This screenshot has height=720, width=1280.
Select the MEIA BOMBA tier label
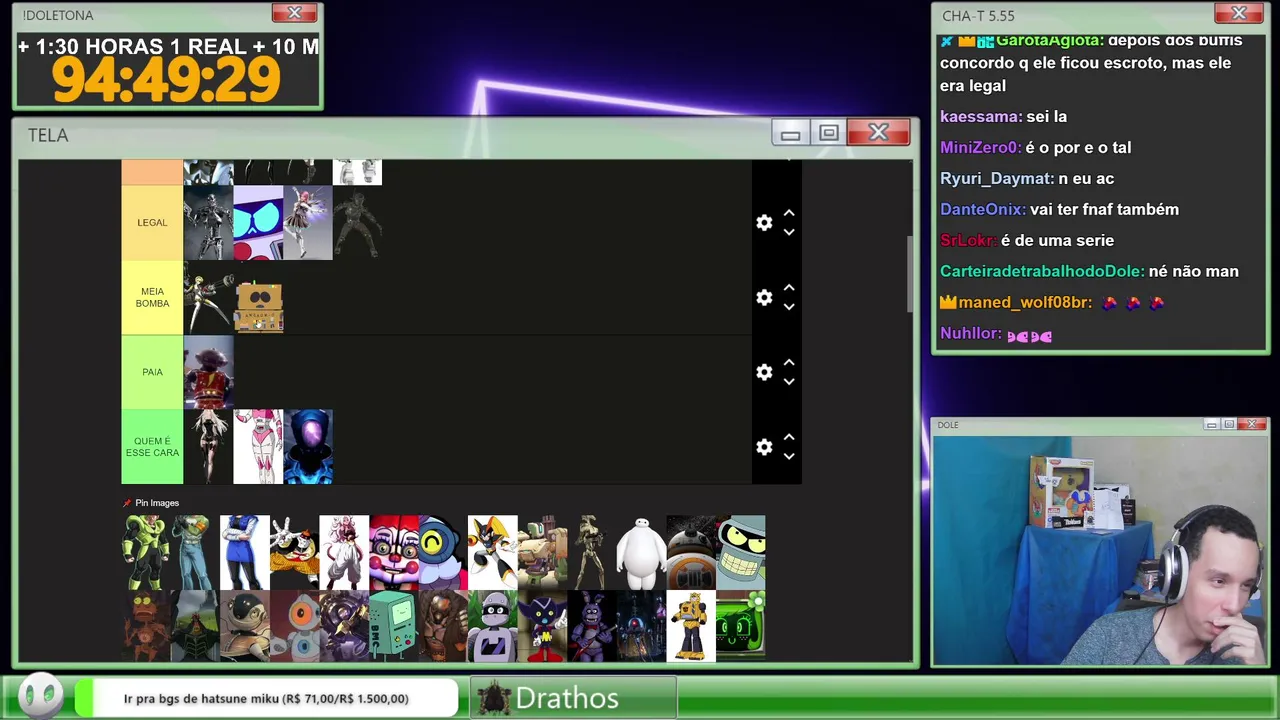point(152,297)
